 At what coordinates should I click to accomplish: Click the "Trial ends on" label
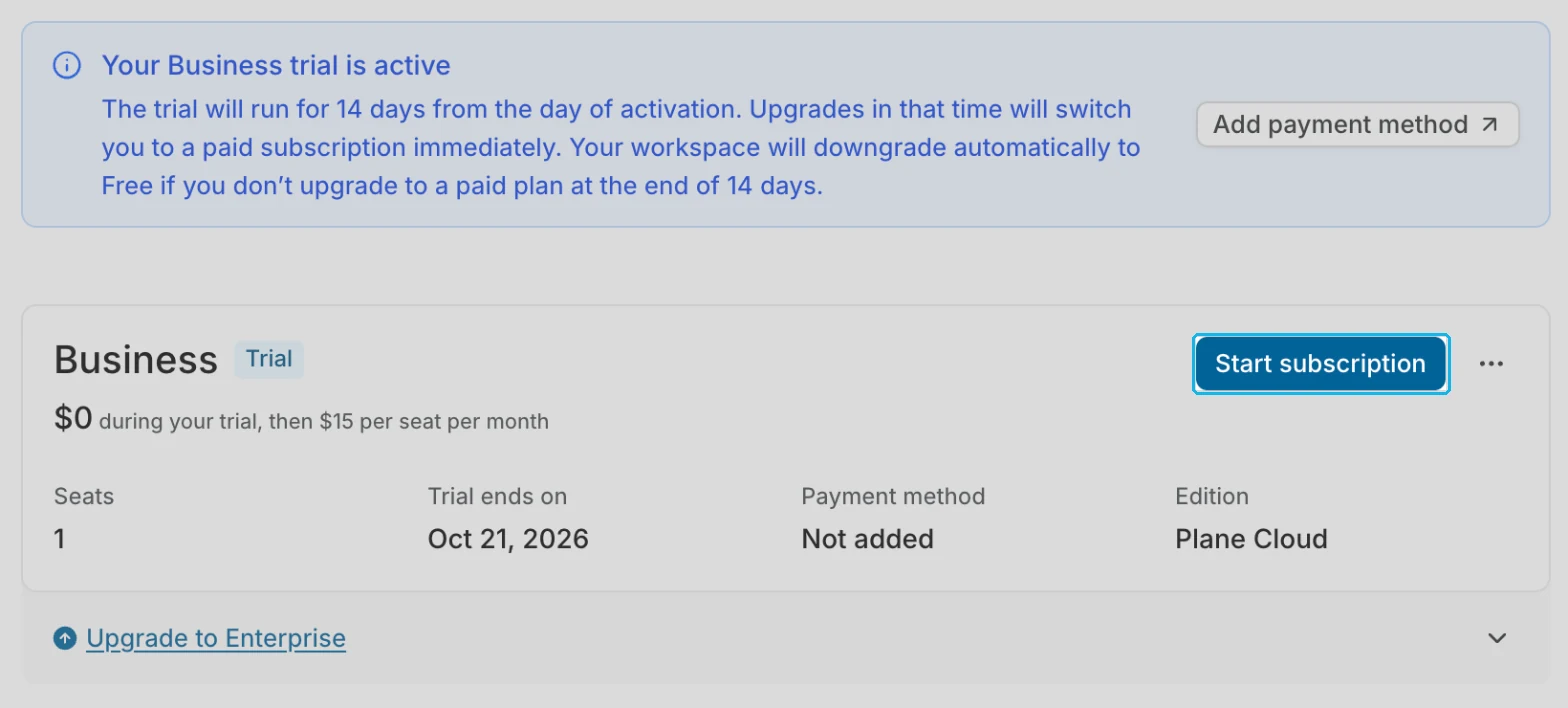pyautogui.click(x=497, y=496)
